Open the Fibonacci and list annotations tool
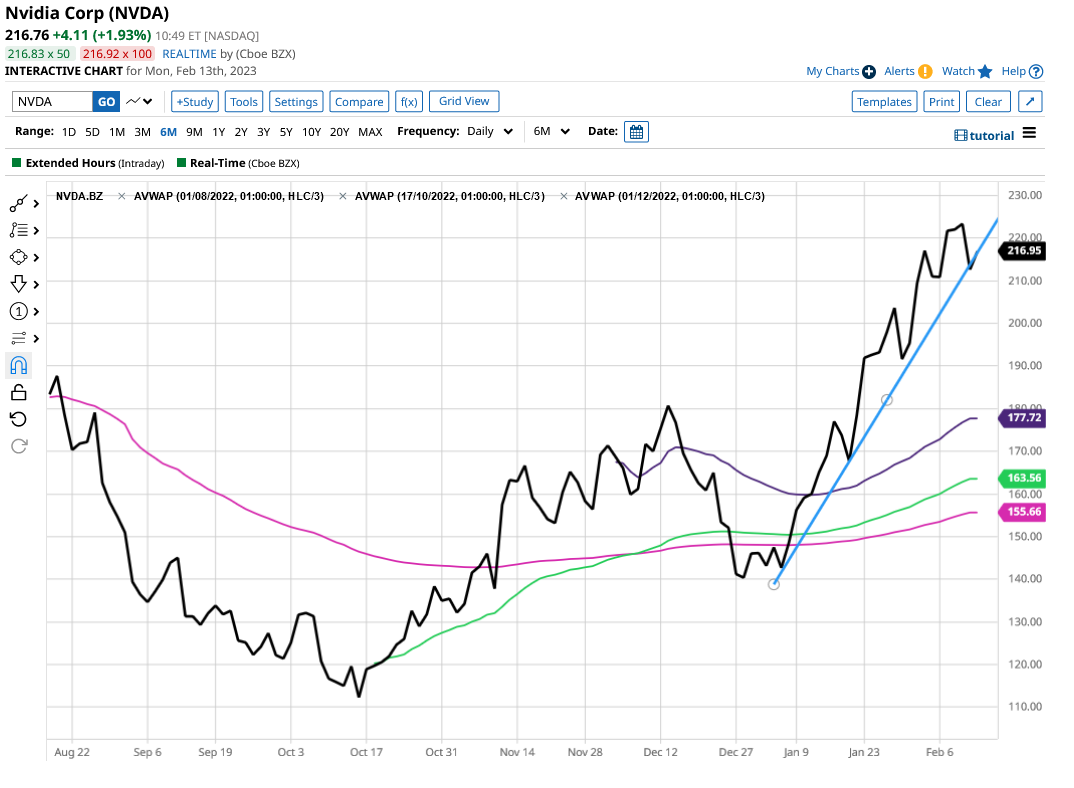The width and height of the screenshot is (1074, 788). click(18, 230)
